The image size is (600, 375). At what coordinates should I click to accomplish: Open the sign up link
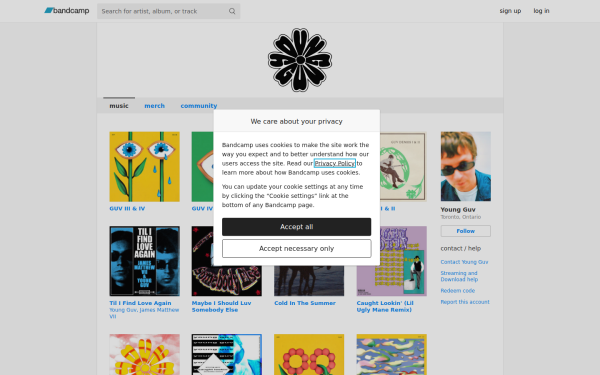click(x=510, y=11)
